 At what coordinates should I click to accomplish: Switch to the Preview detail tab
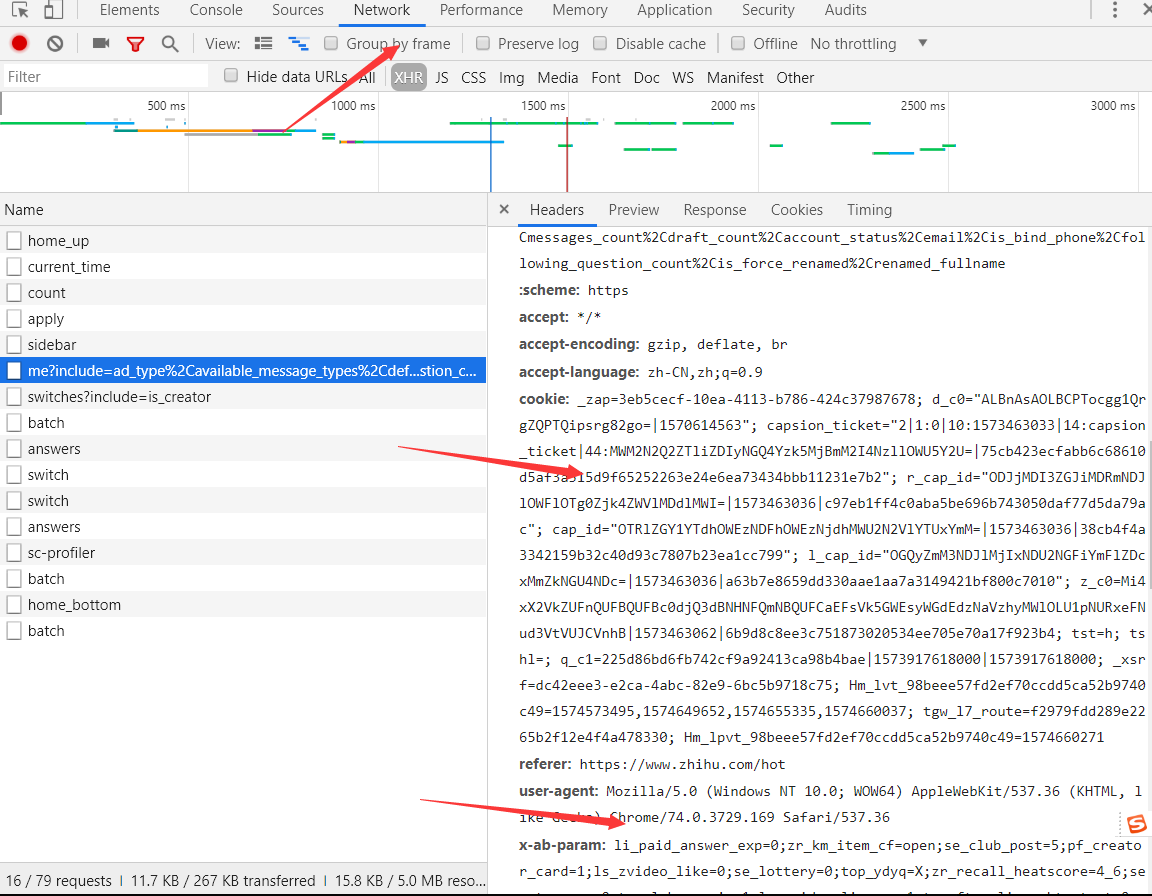(x=633, y=210)
